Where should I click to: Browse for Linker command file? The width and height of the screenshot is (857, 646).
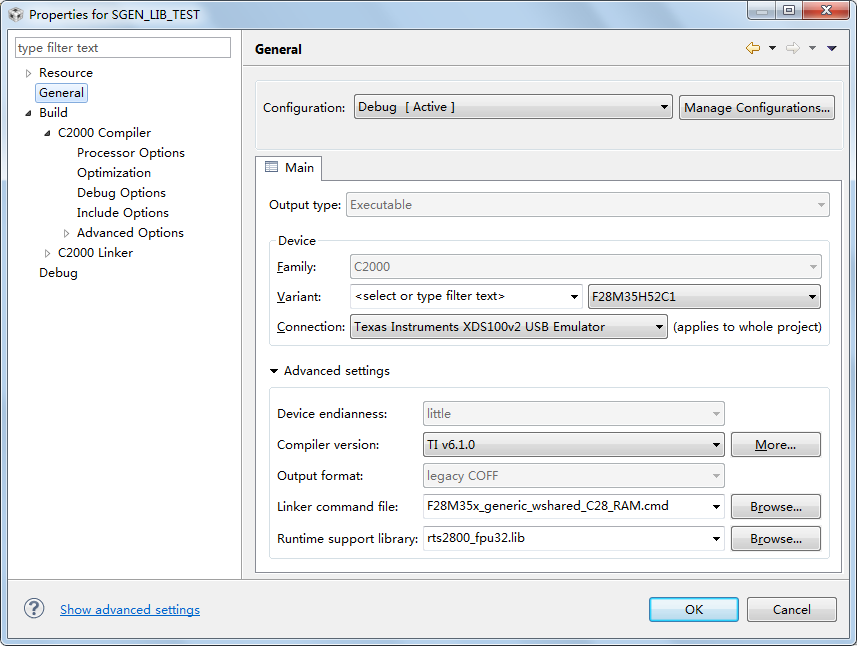(775, 507)
